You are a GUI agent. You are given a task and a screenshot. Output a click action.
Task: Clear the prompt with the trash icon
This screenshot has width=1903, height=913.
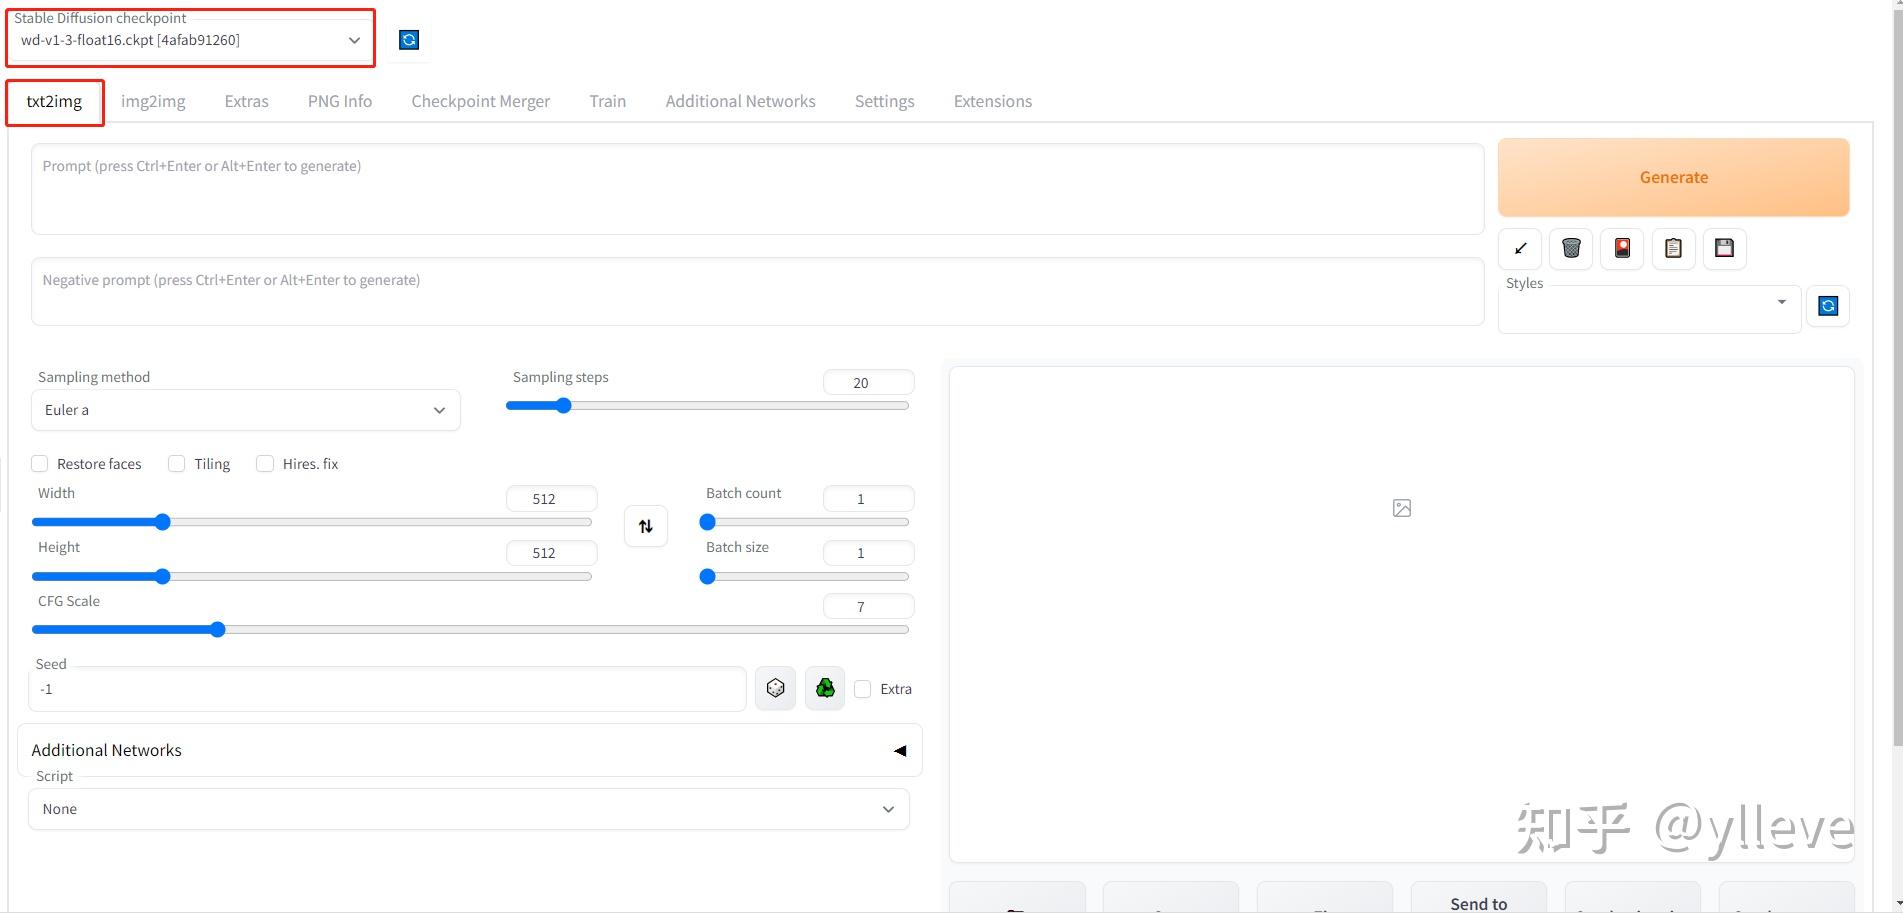1572,248
